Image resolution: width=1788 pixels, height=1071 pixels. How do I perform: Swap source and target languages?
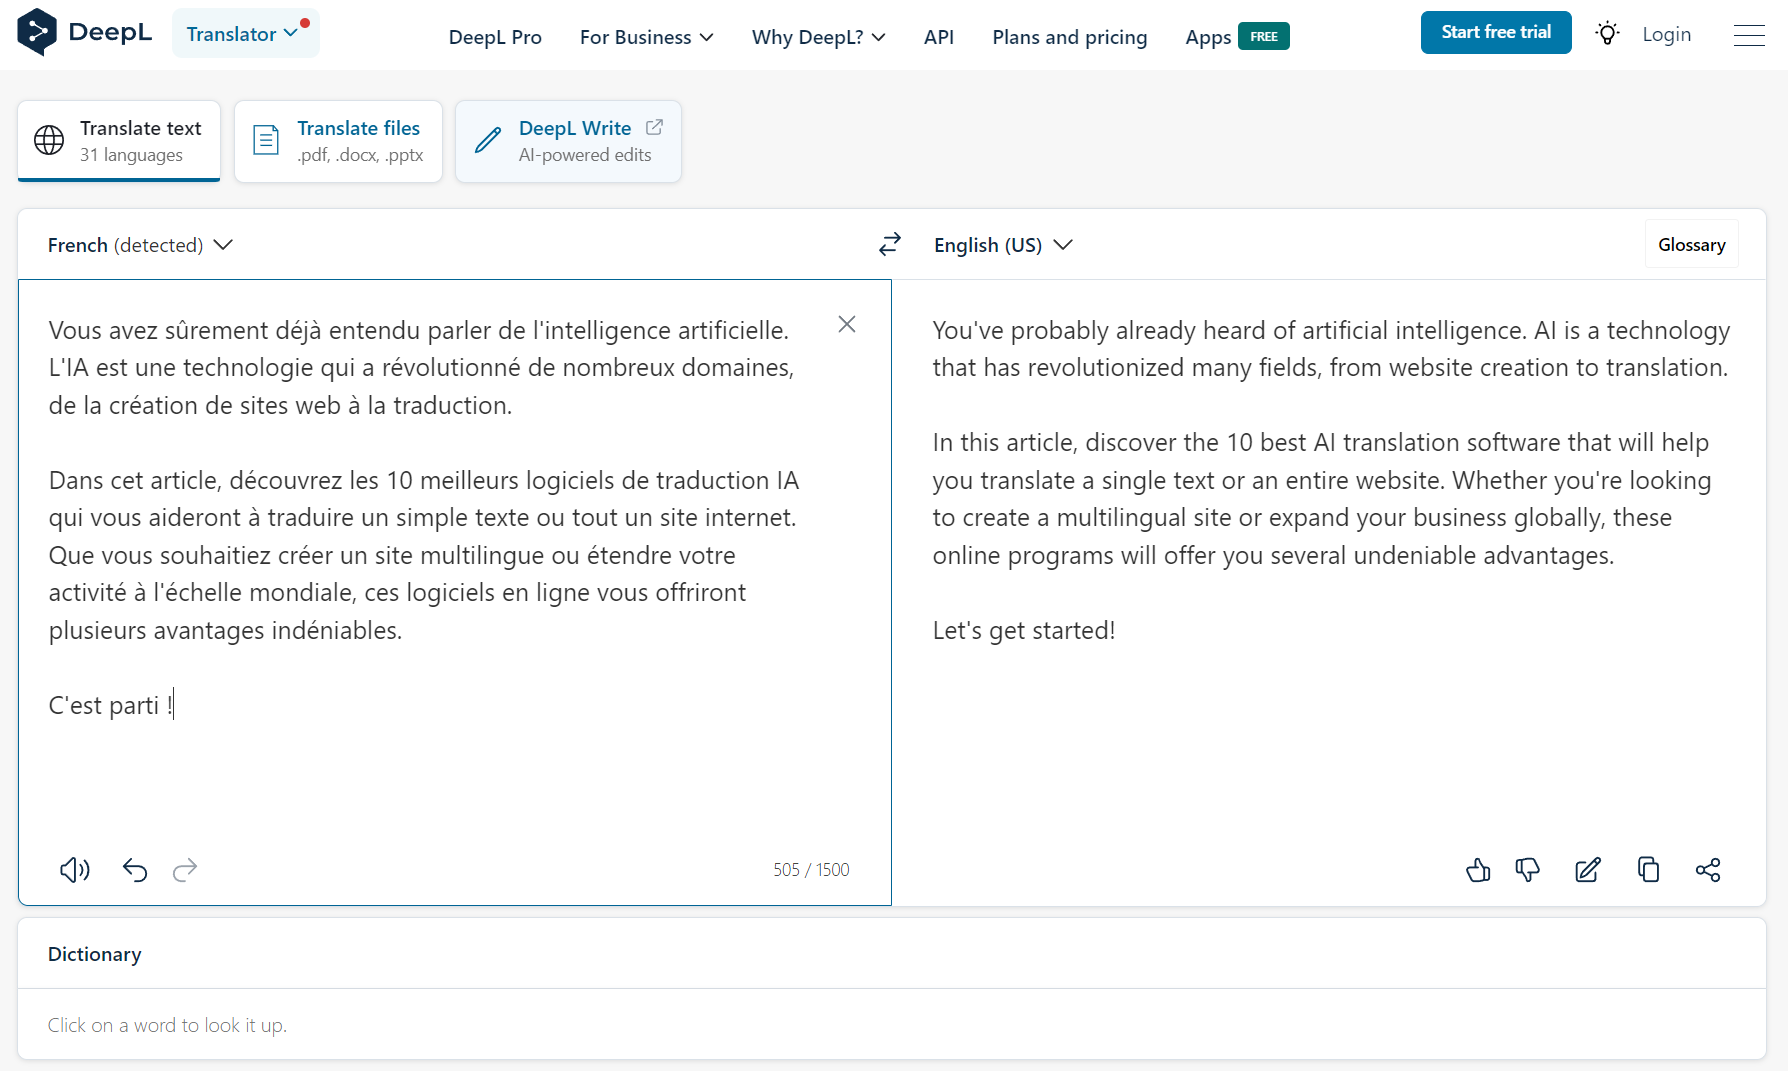tap(890, 244)
